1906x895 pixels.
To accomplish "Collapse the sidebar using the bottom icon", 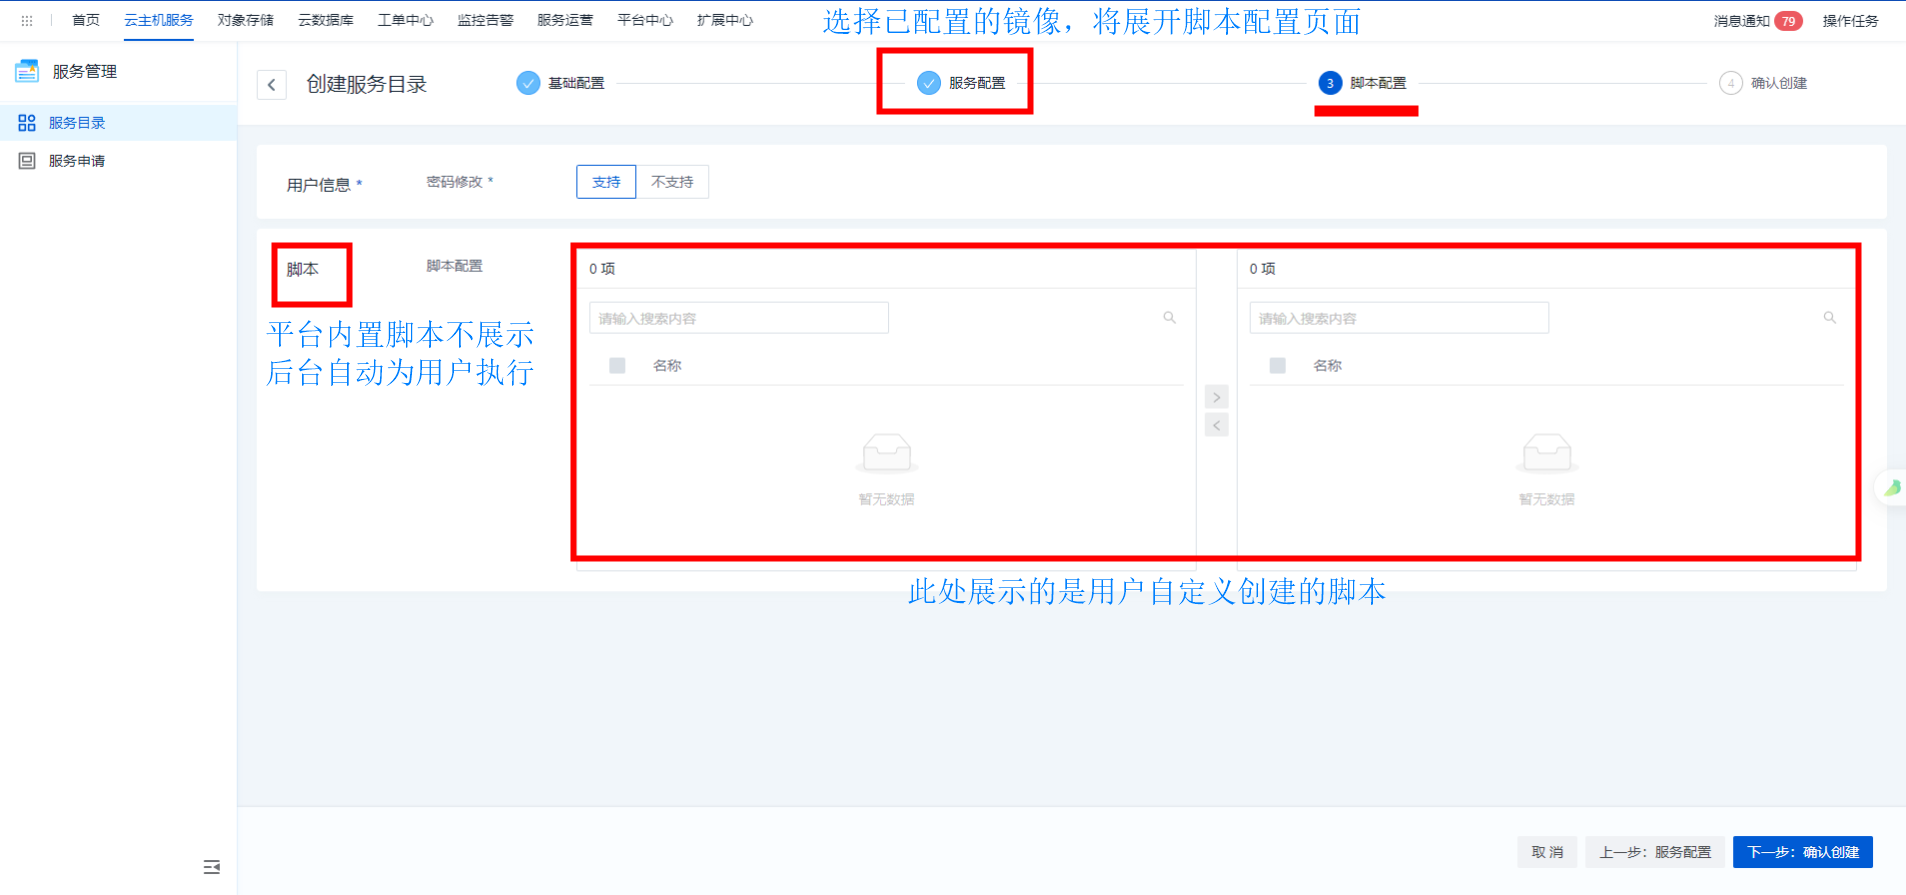I will [x=211, y=867].
